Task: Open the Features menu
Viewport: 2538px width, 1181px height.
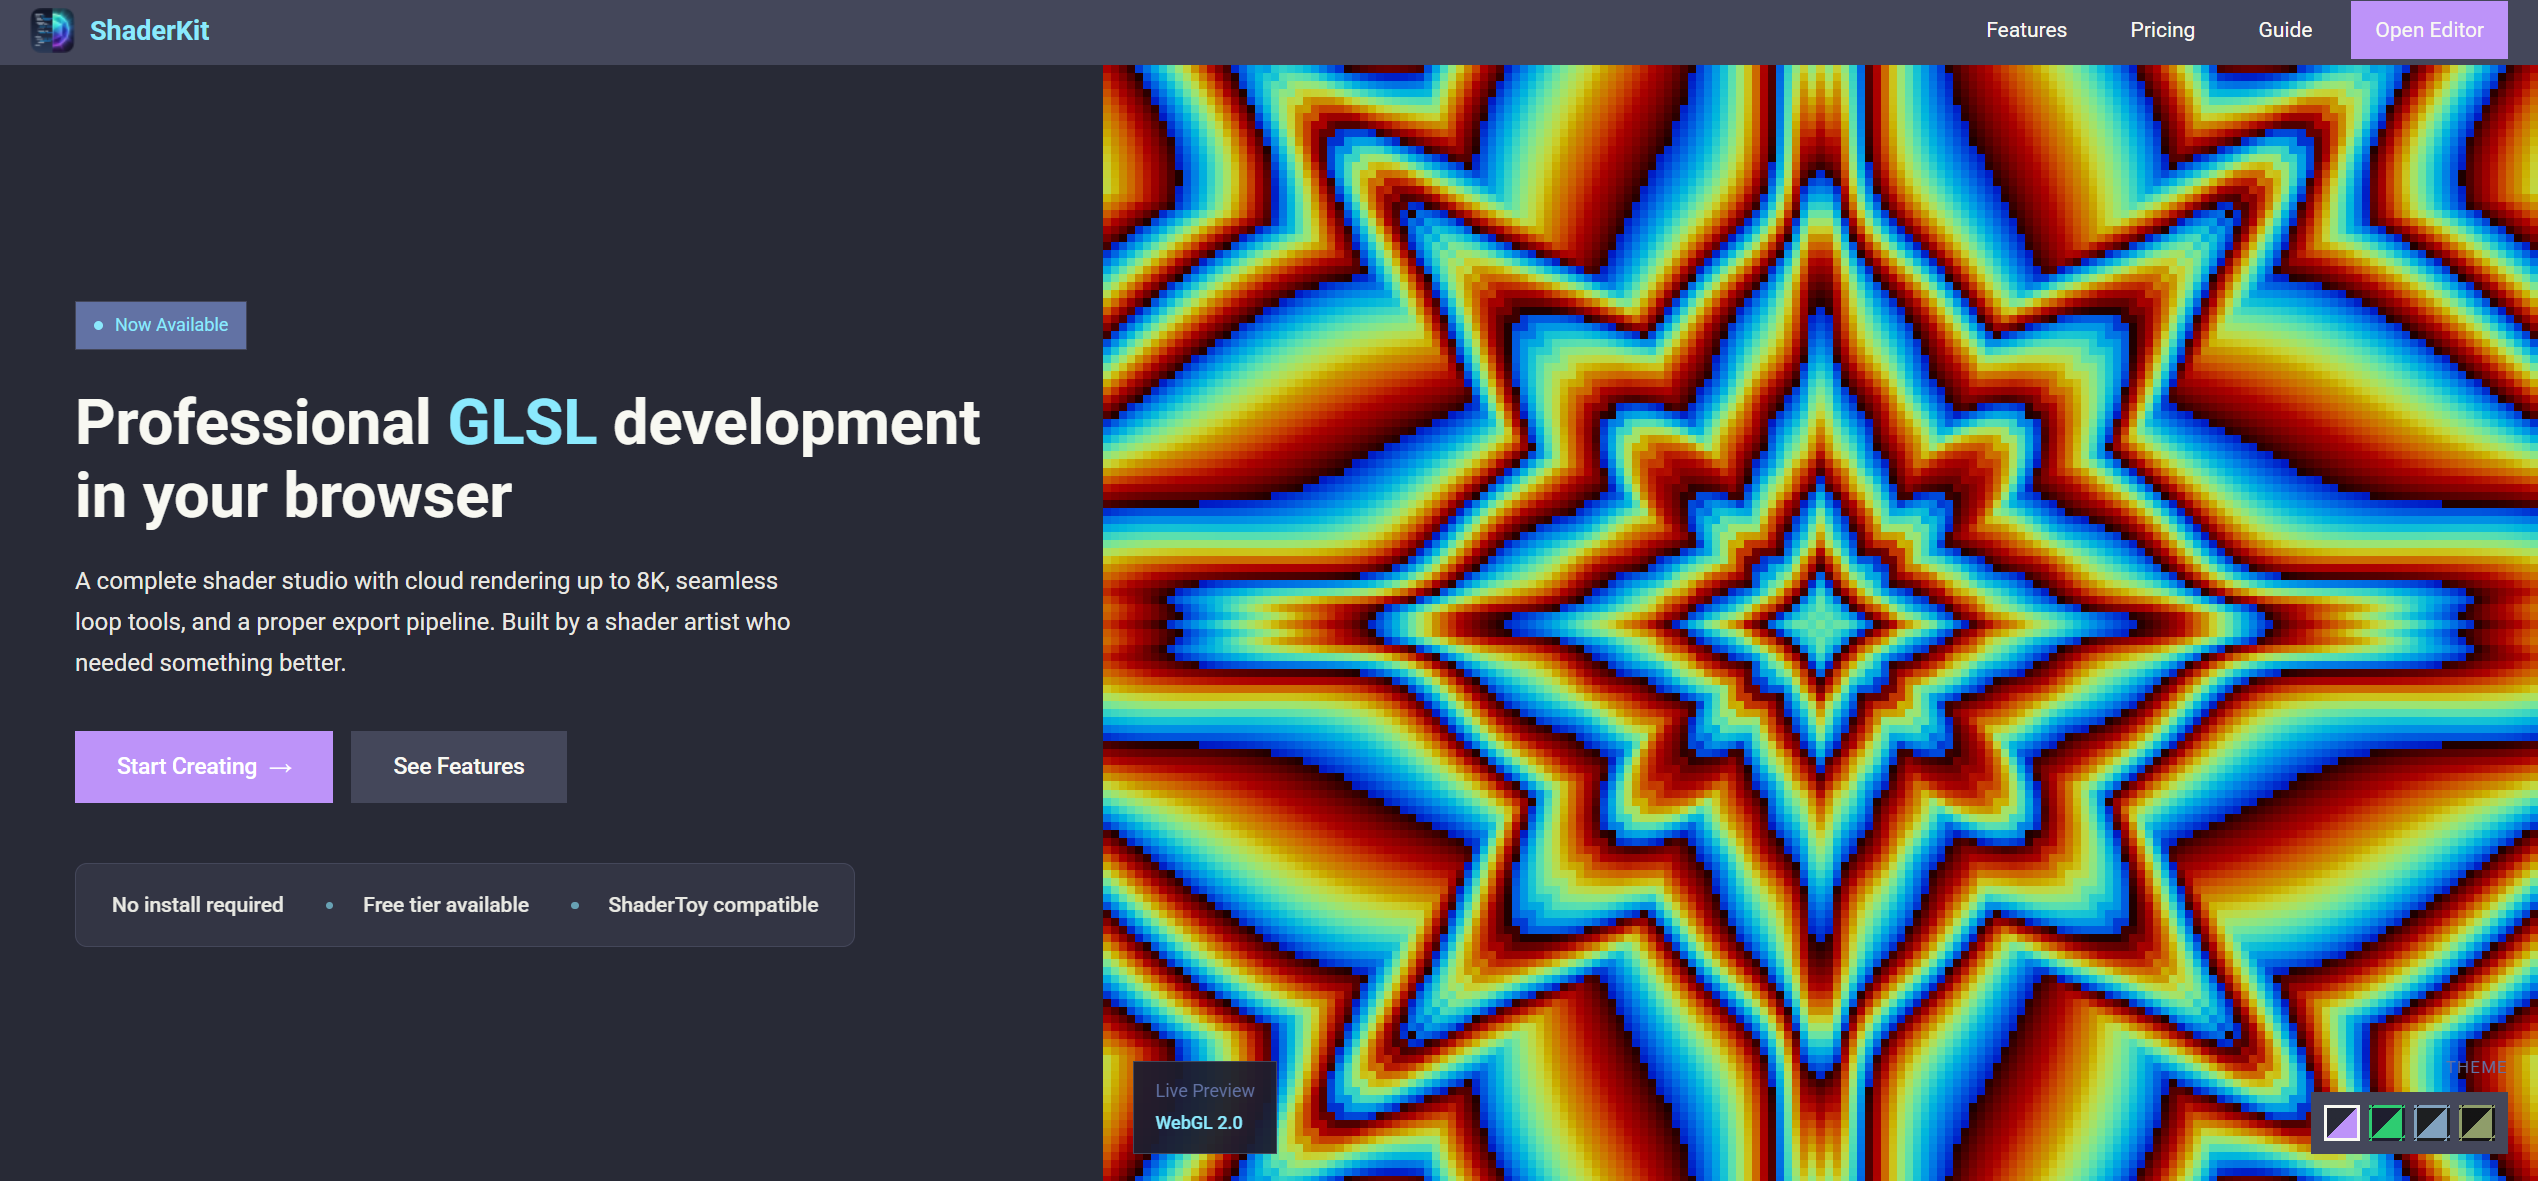Action: click(2026, 30)
